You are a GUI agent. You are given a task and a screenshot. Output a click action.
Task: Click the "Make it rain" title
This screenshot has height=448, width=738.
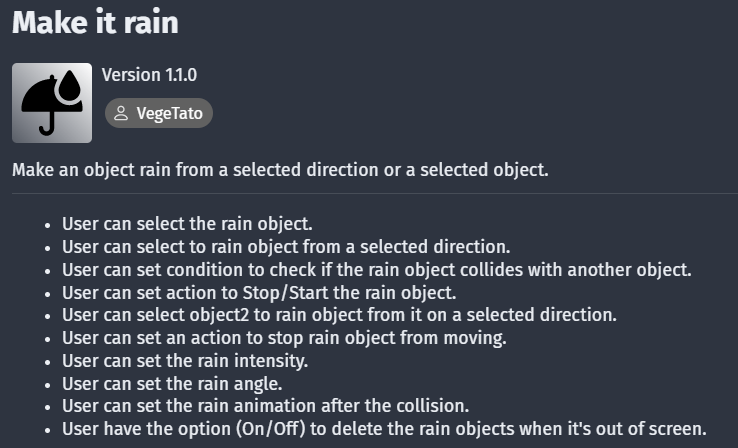point(96,22)
